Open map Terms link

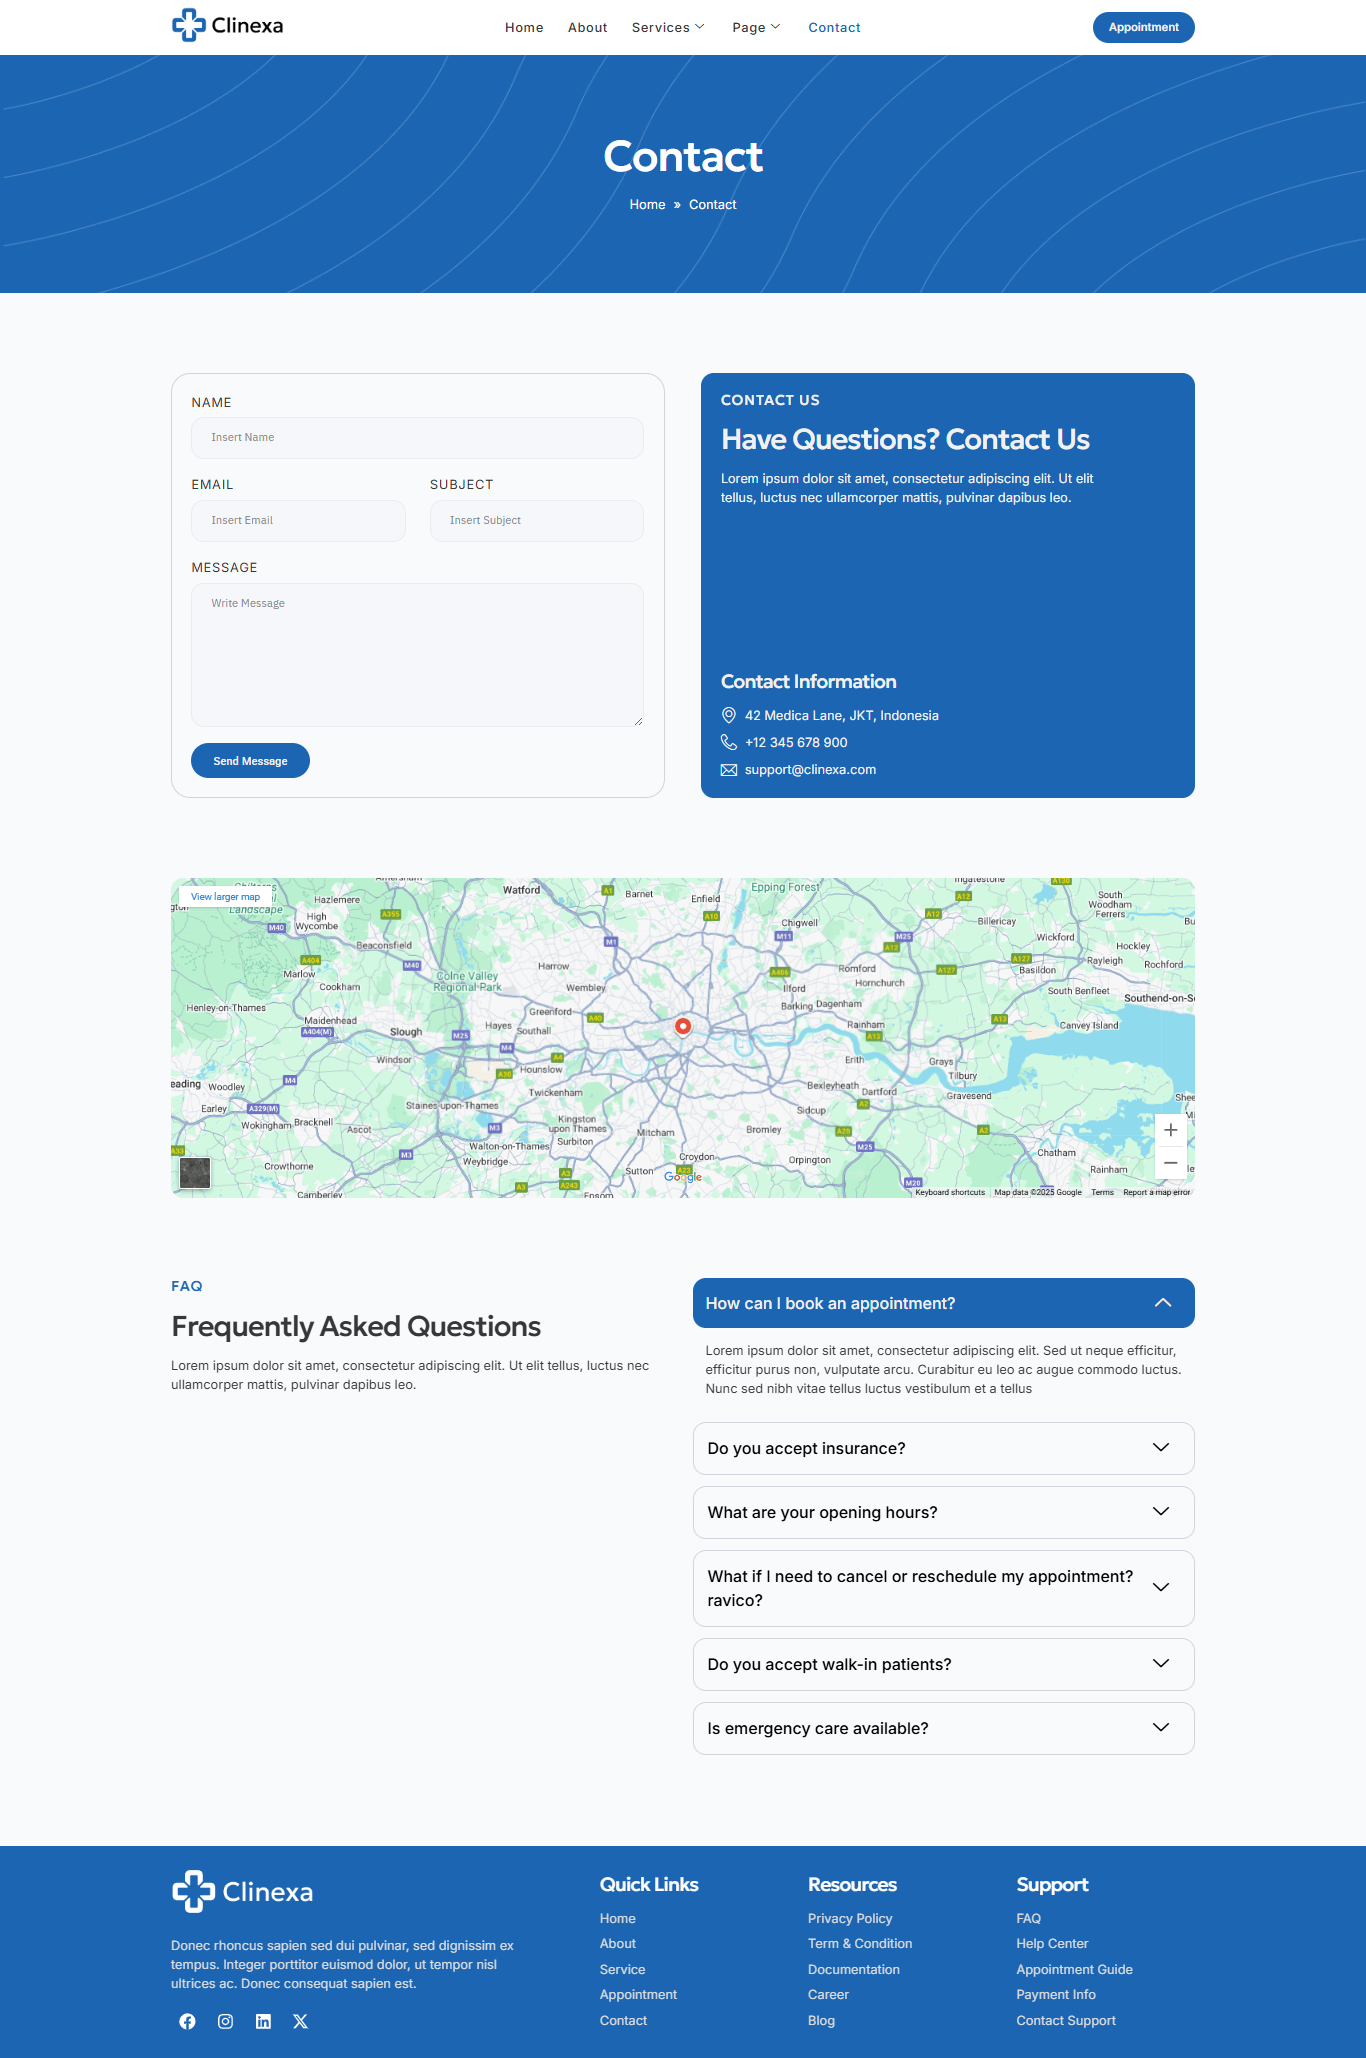click(x=1102, y=1192)
